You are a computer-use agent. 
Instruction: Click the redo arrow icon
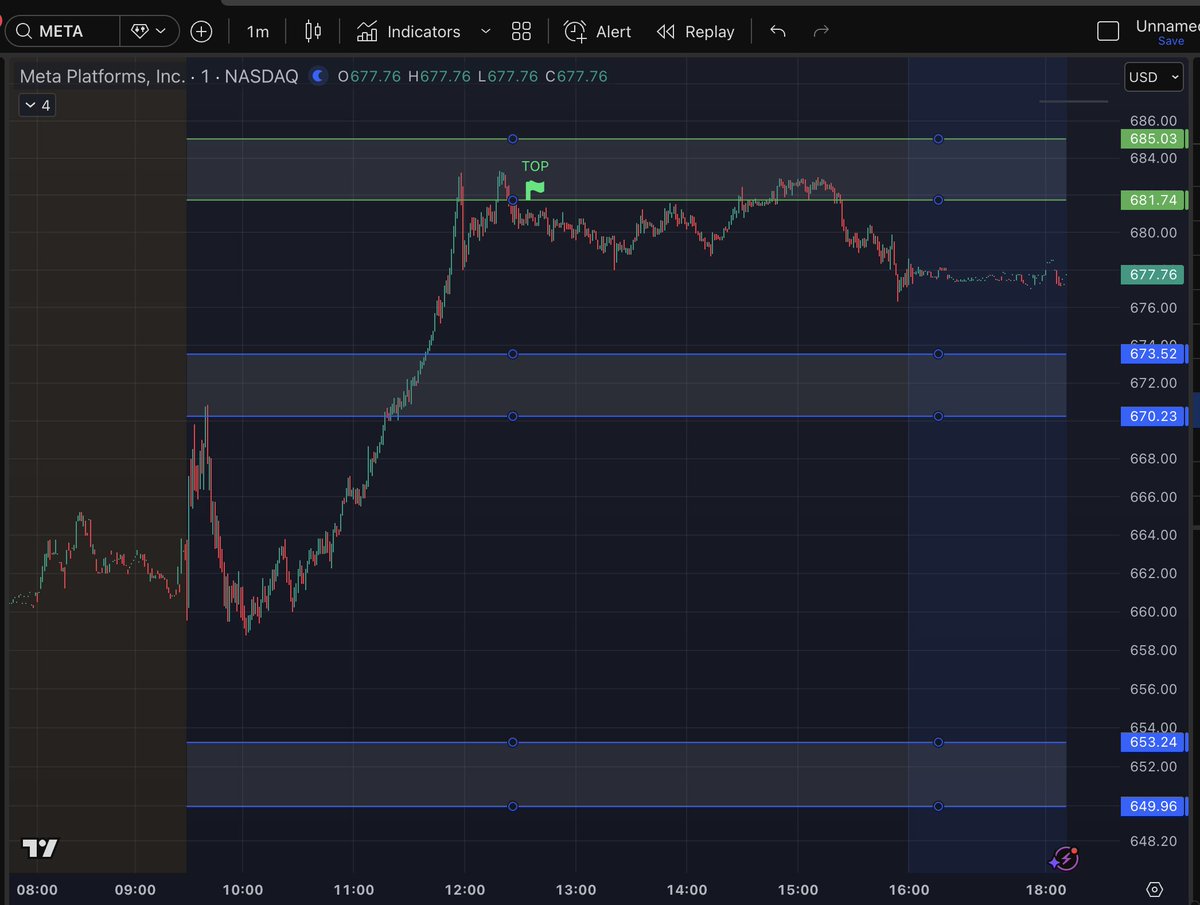coord(821,31)
